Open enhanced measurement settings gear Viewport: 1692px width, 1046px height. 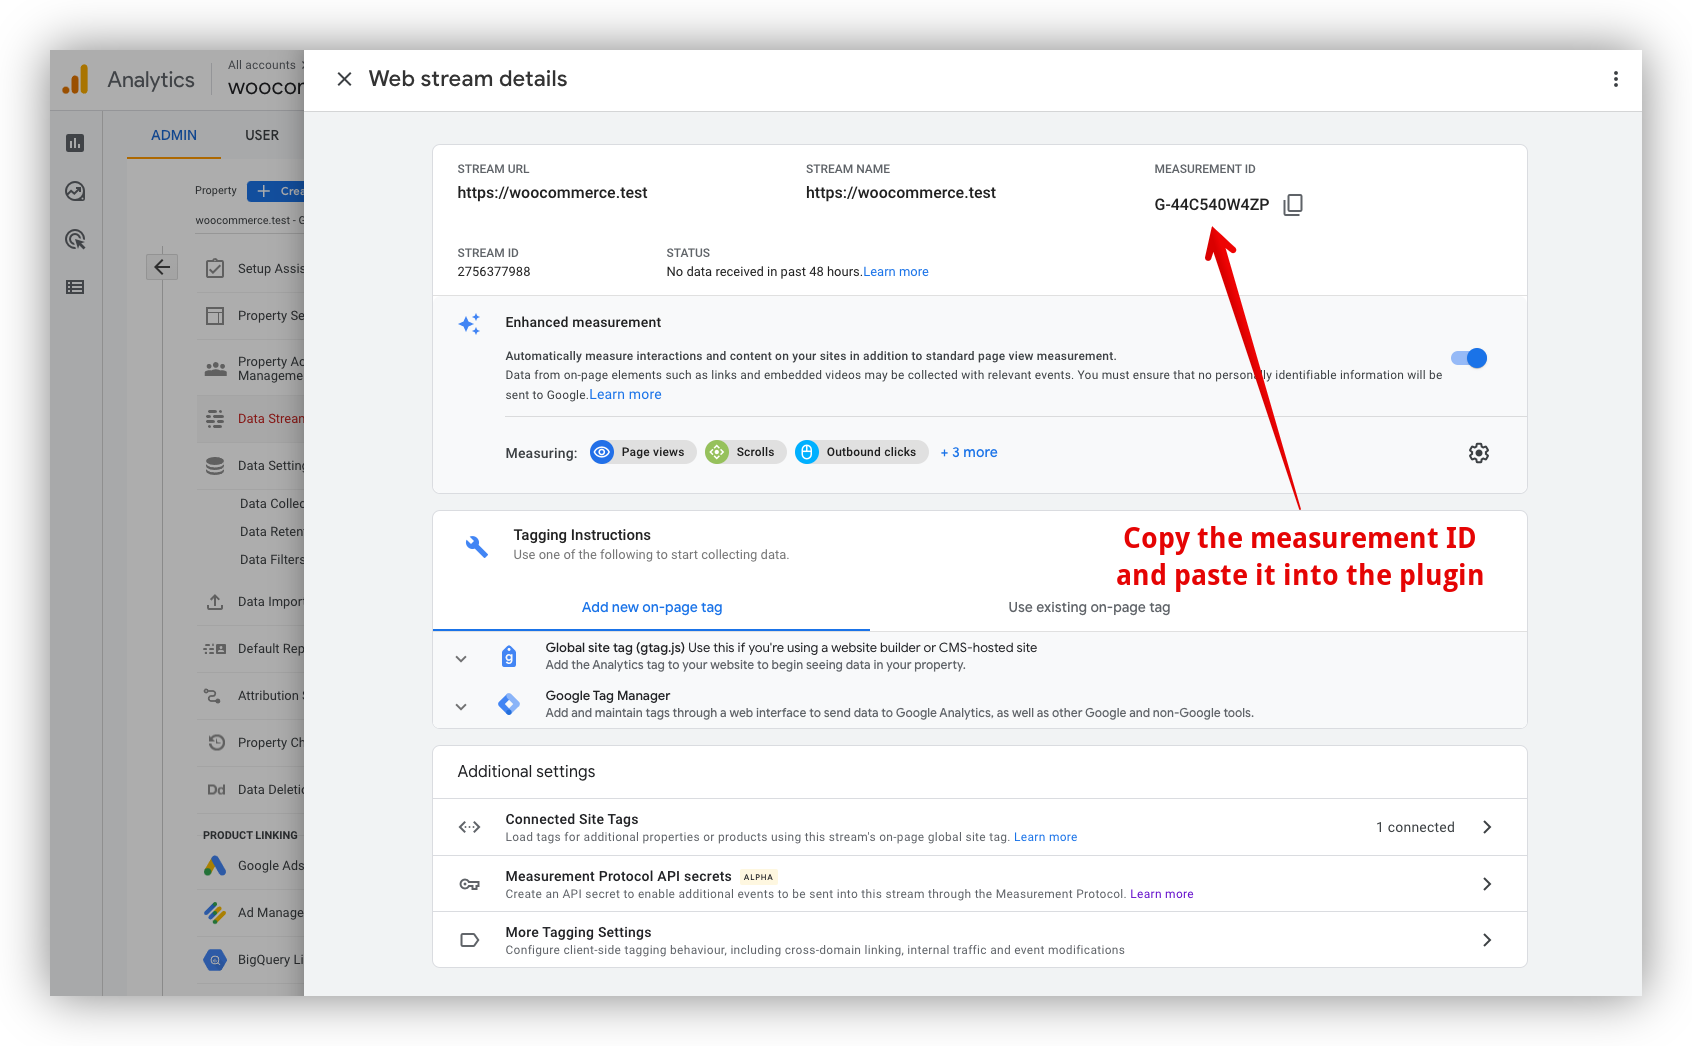coord(1478,453)
